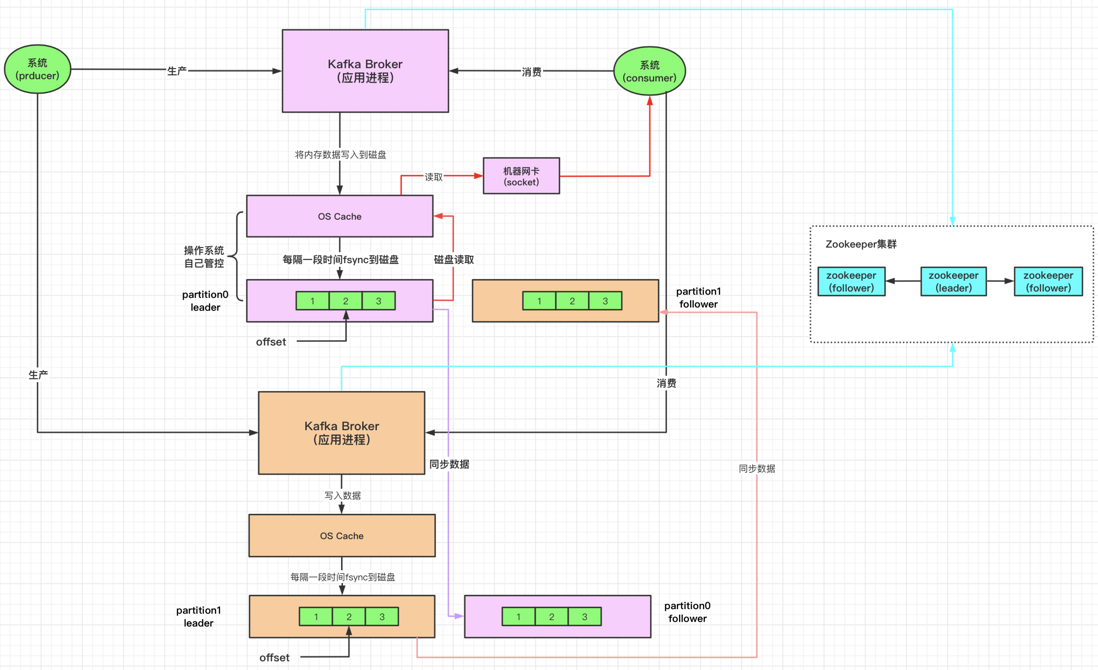Click the 操作系统自己管控 label
The height and width of the screenshot is (670, 1098).
204,257
